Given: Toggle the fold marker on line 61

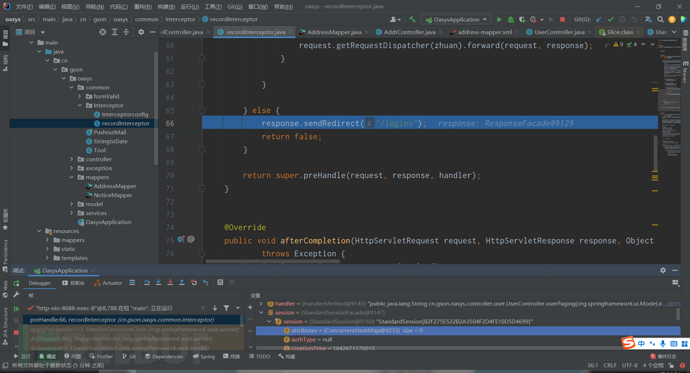Looking at the screenshot, I should (x=202, y=58).
